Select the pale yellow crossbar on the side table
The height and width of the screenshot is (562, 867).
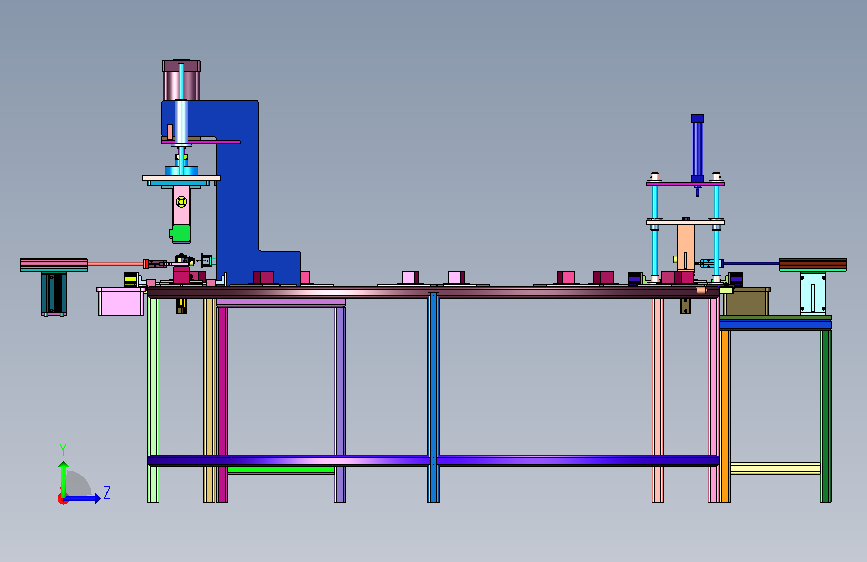point(775,469)
